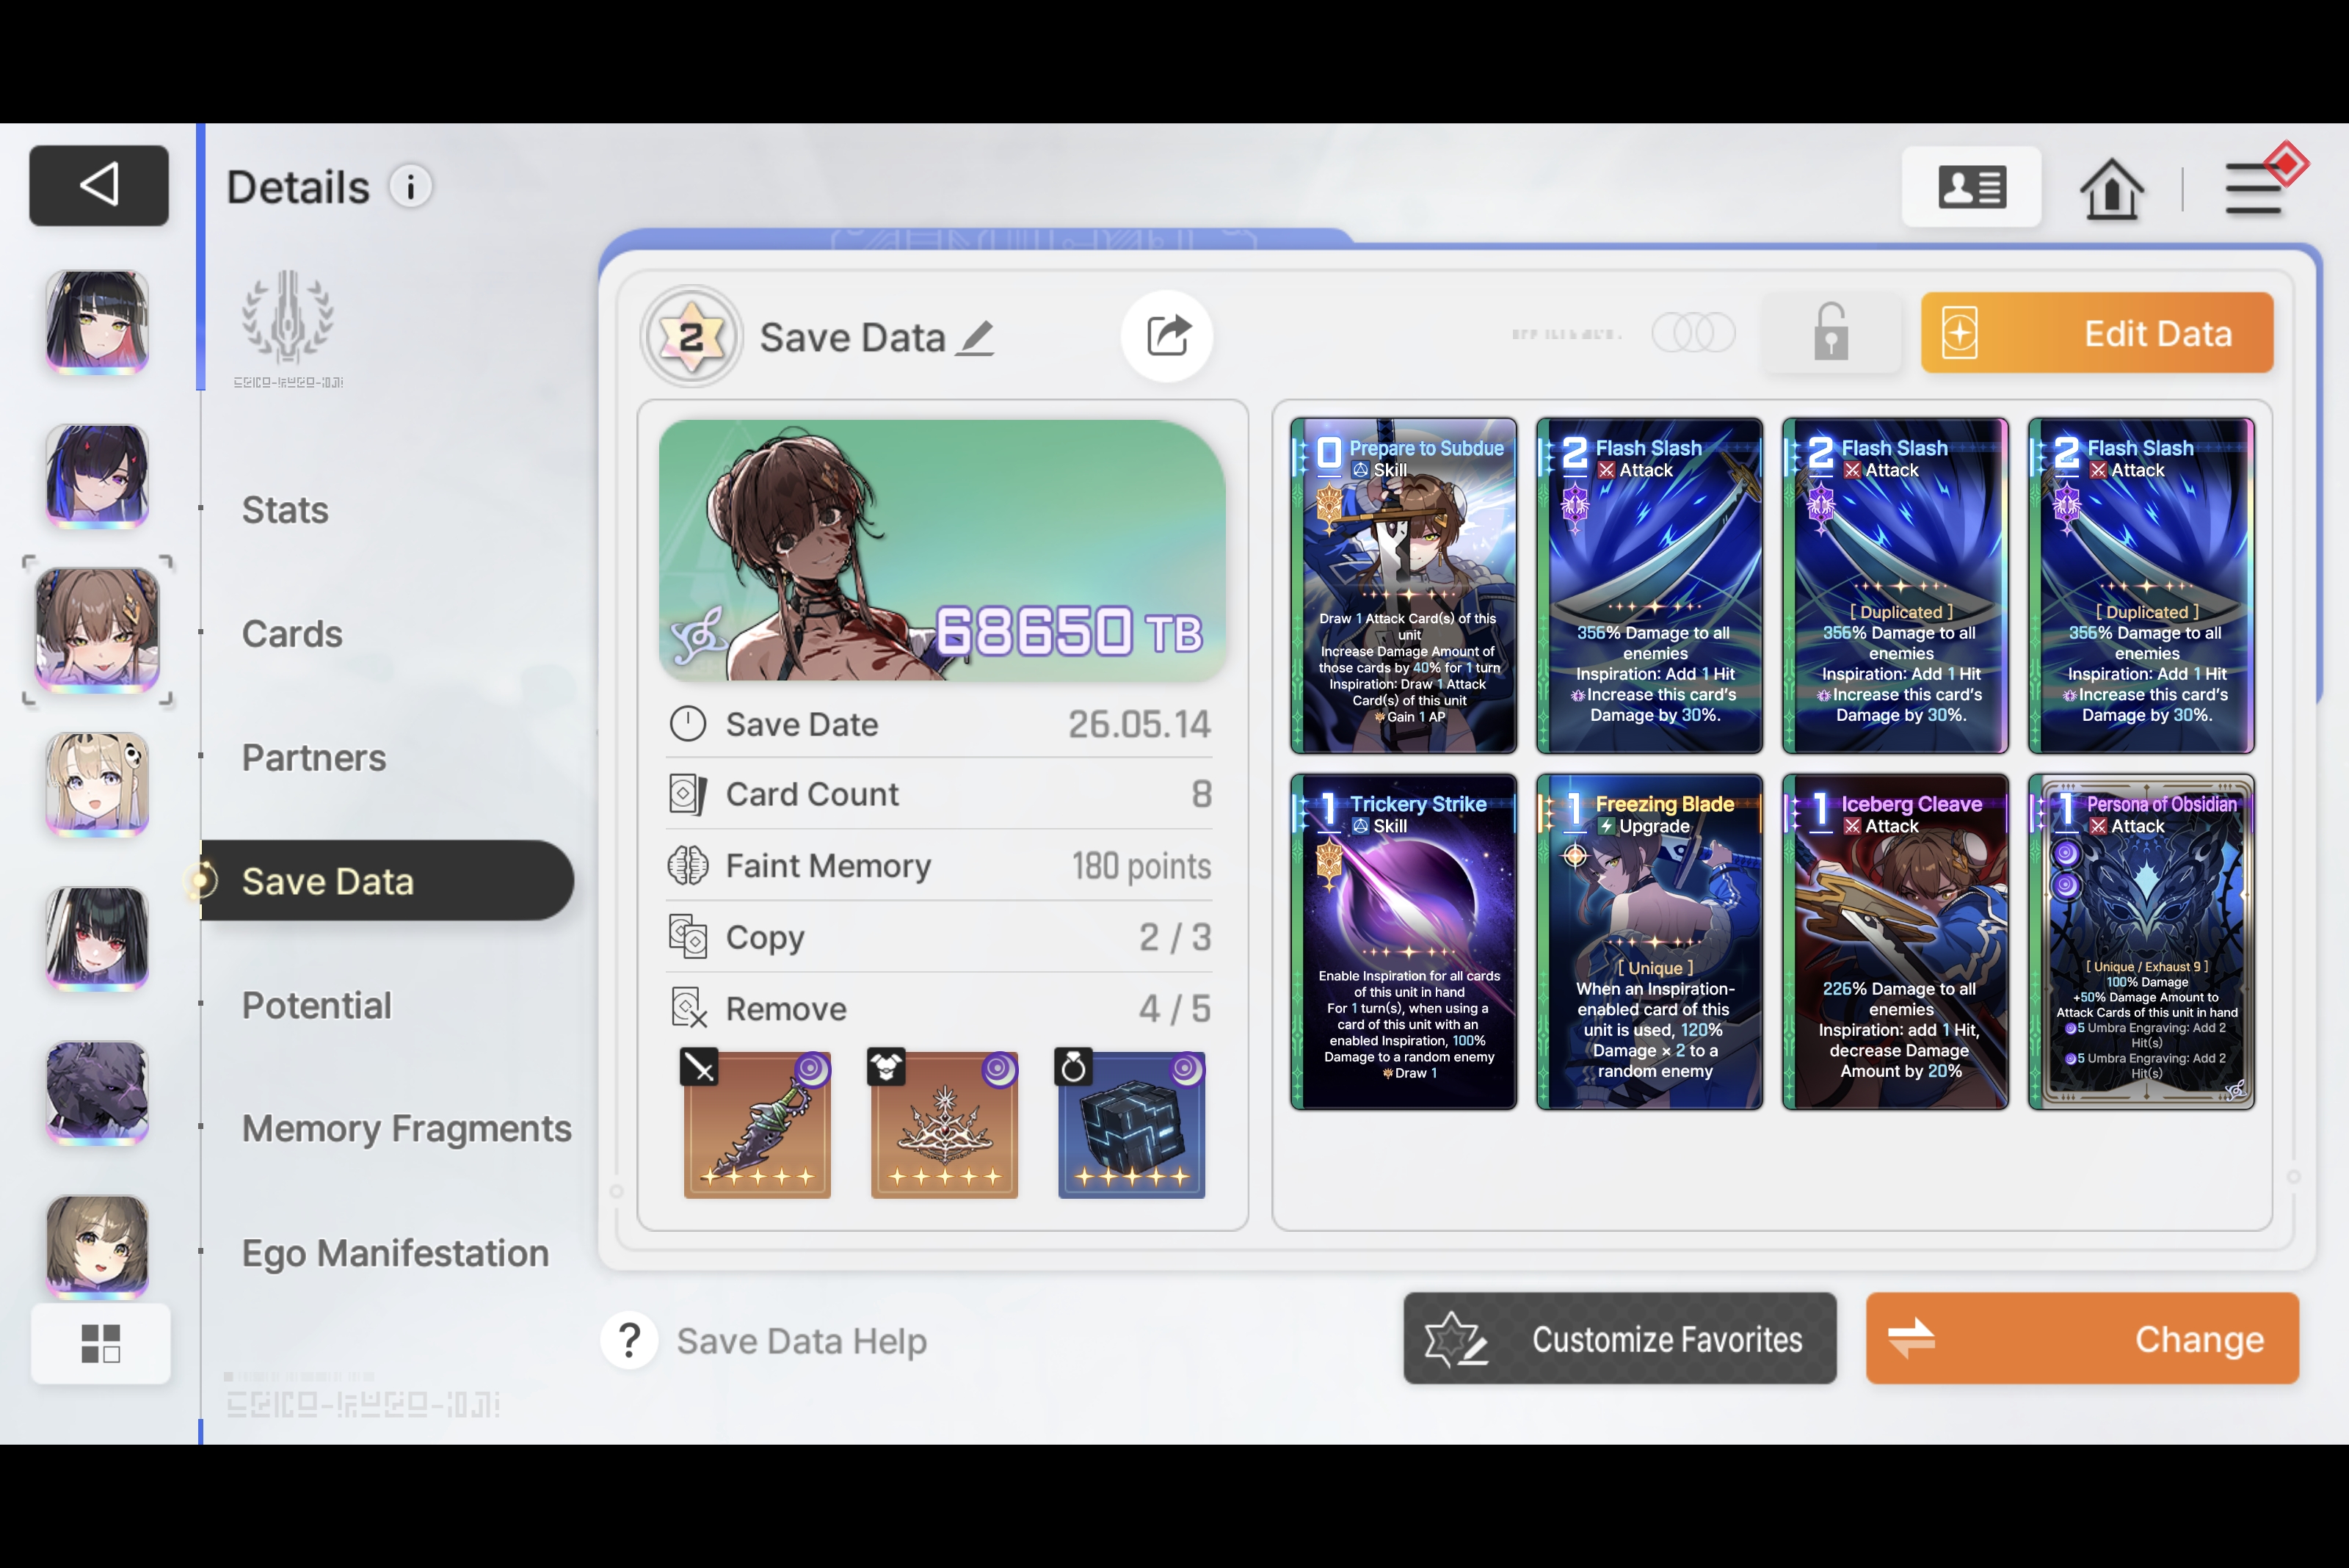Open the Ego Manifestation tab
This screenshot has height=1568, width=2349.
[395, 1253]
